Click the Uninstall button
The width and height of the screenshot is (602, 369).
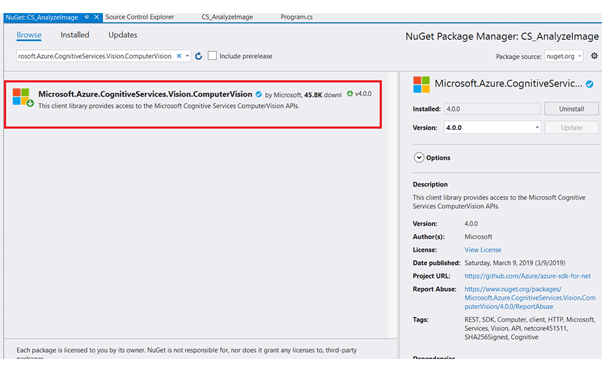tap(571, 109)
